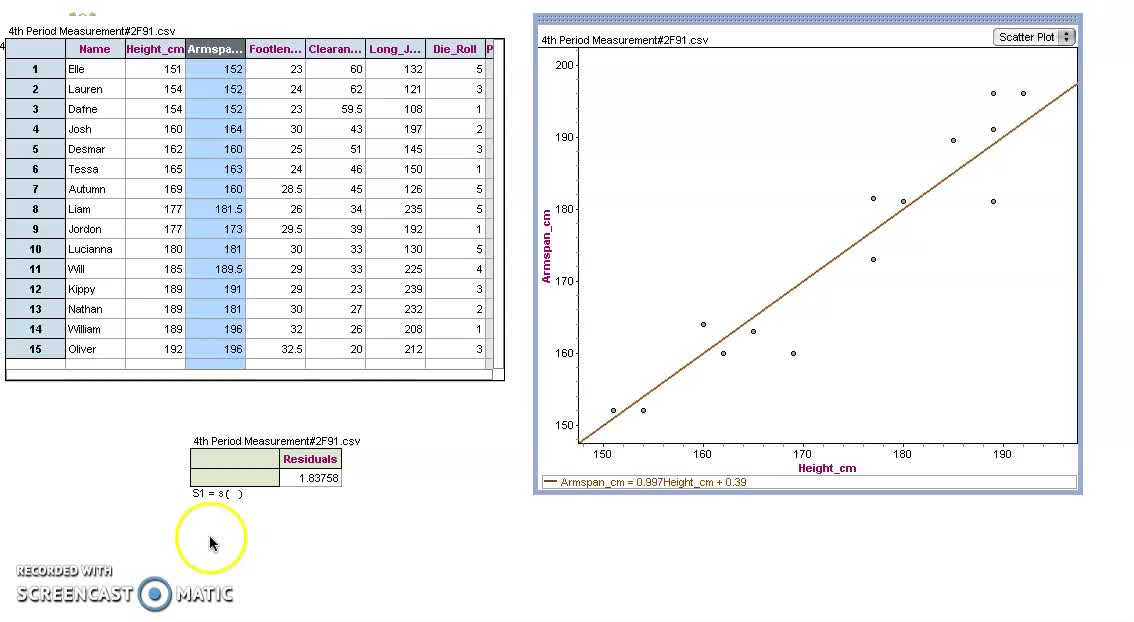Viewport: 1134px width, 622px height.
Task: Select row 8 containing Liam
Action: [34, 209]
